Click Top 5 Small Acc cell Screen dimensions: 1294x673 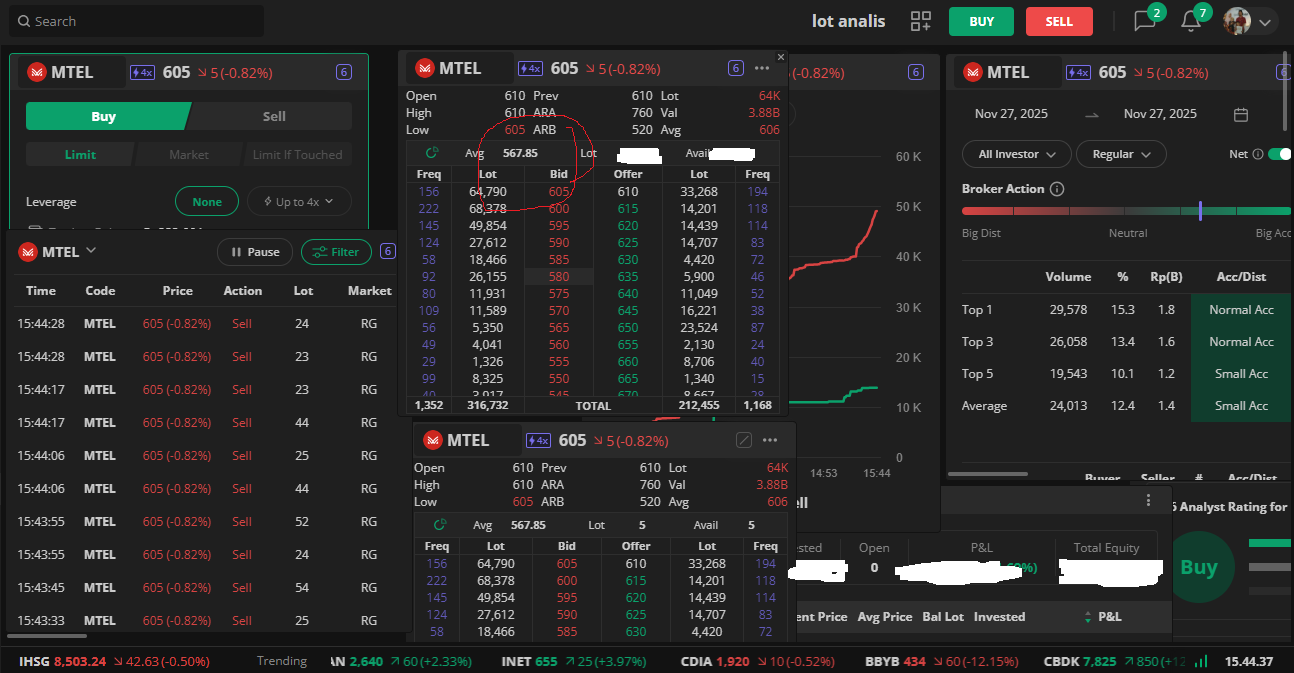(x=1241, y=374)
